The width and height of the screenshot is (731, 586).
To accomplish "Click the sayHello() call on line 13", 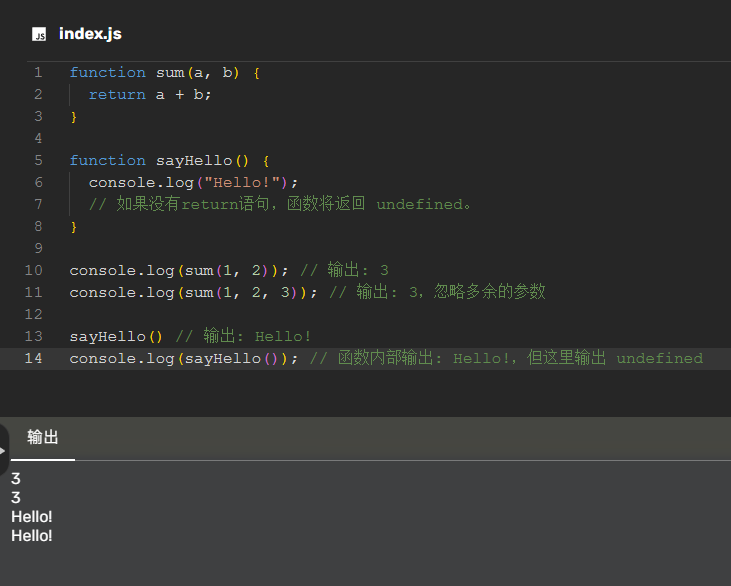I will tap(115, 336).
